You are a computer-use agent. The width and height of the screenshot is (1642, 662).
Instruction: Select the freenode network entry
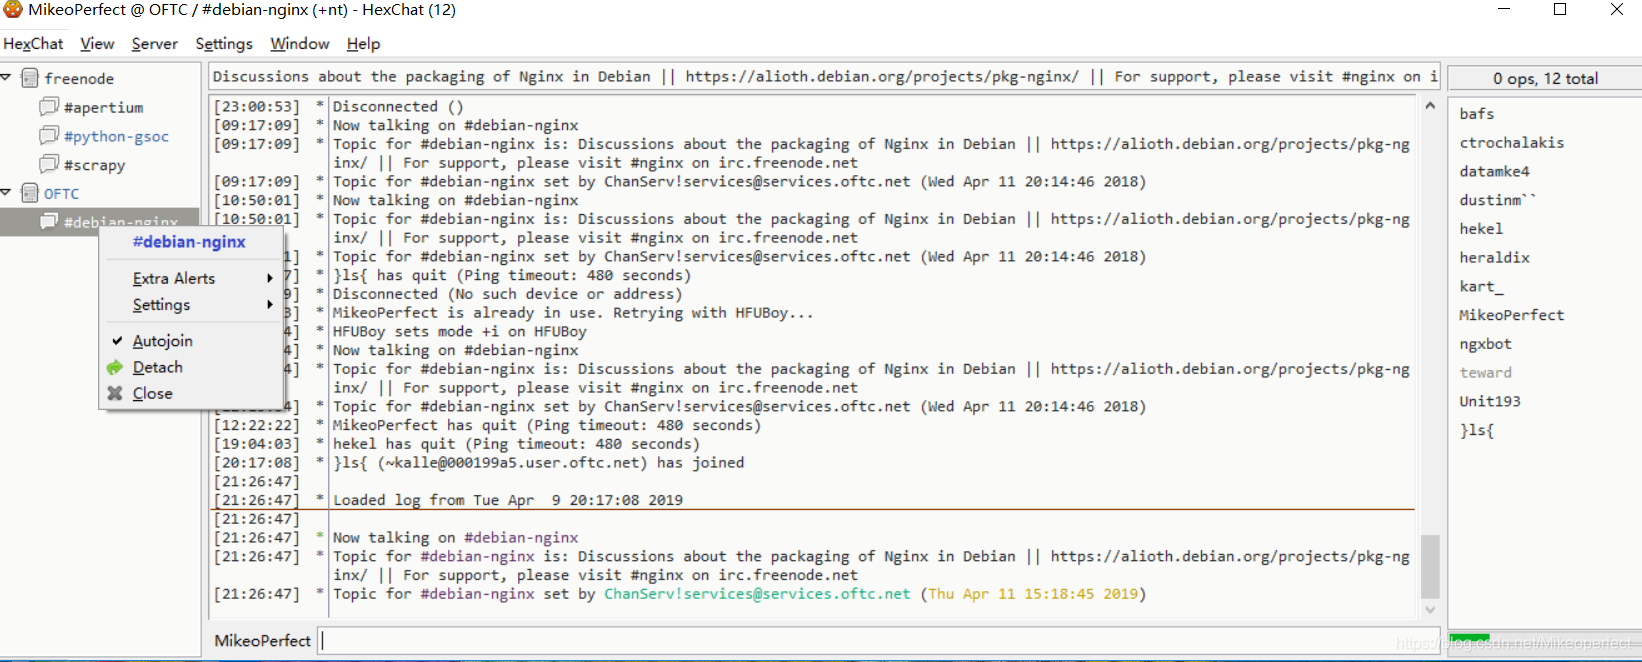(x=79, y=78)
